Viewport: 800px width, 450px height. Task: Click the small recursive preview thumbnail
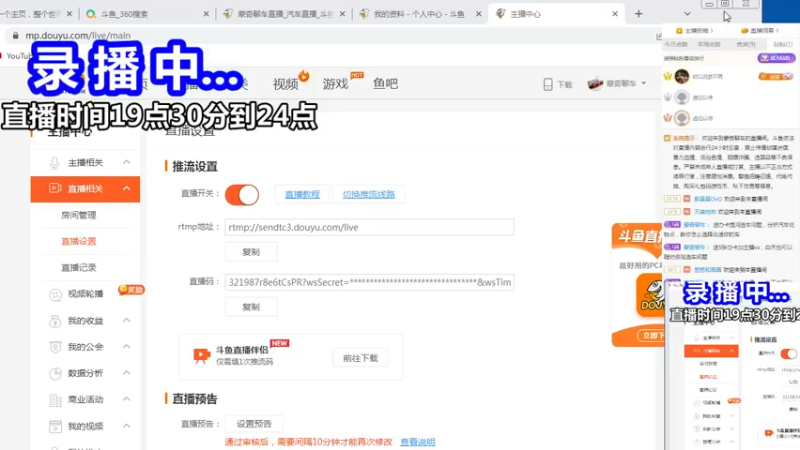tap(733, 364)
